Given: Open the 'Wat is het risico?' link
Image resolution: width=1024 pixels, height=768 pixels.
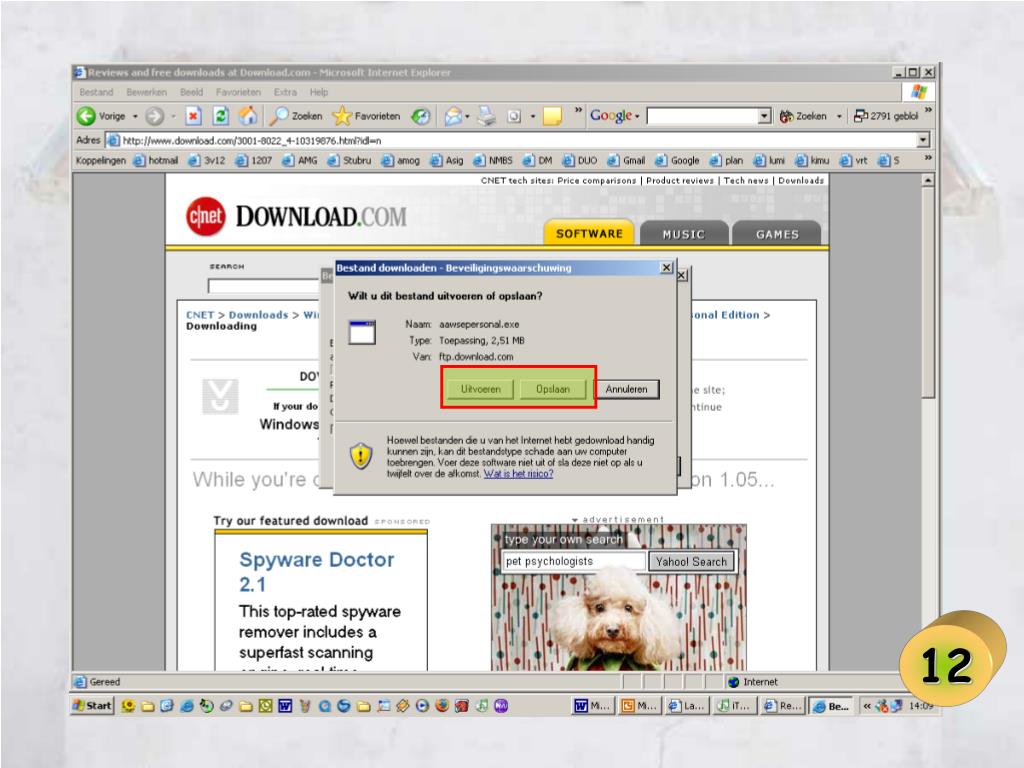Looking at the screenshot, I should click(x=518, y=473).
